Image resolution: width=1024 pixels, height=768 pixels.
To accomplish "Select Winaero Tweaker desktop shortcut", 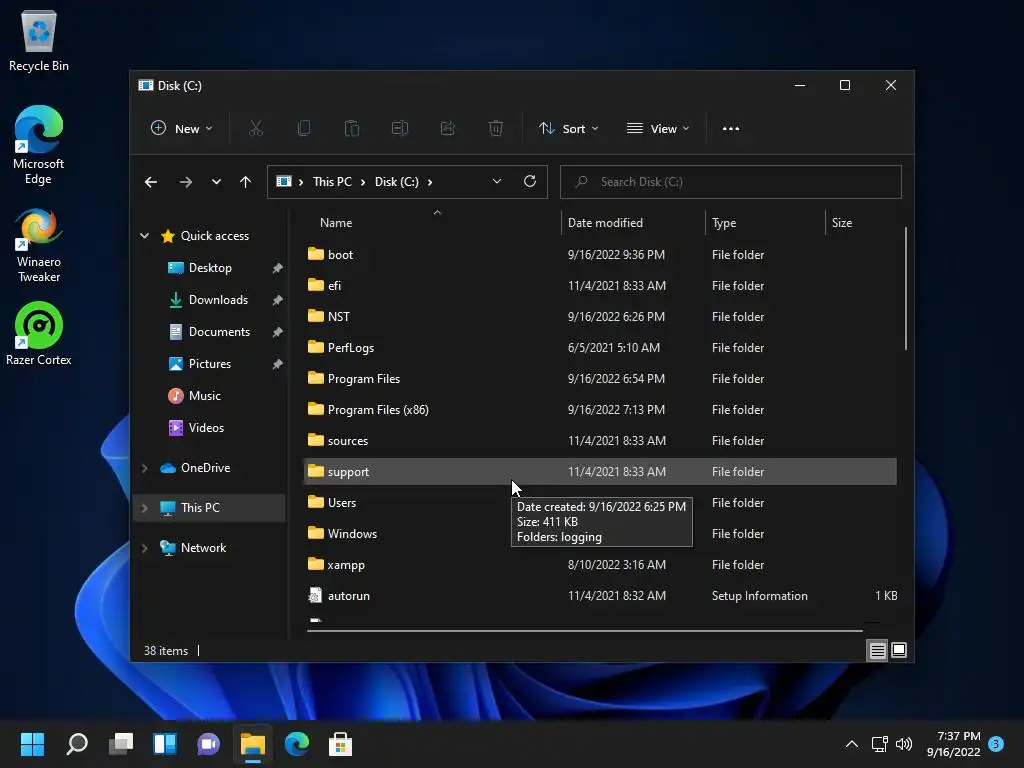I will [39, 246].
